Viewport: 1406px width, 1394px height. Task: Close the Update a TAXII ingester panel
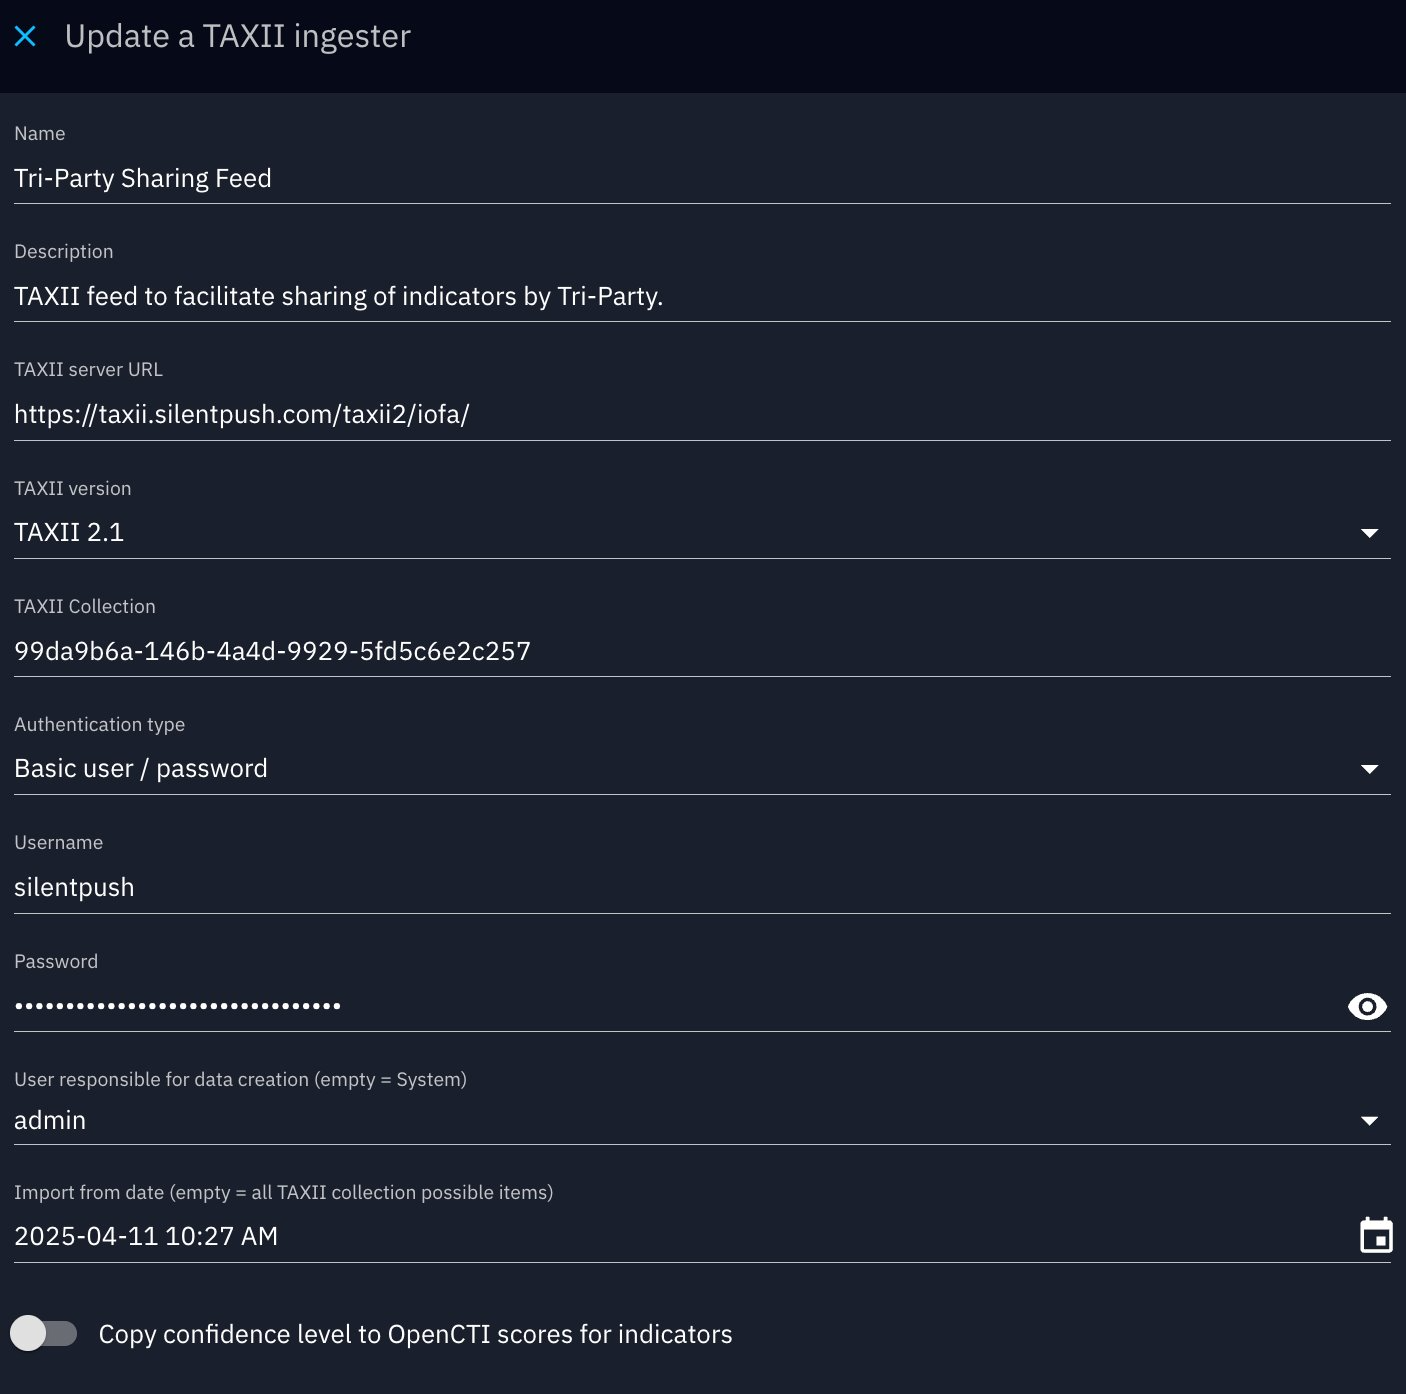pos(25,37)
